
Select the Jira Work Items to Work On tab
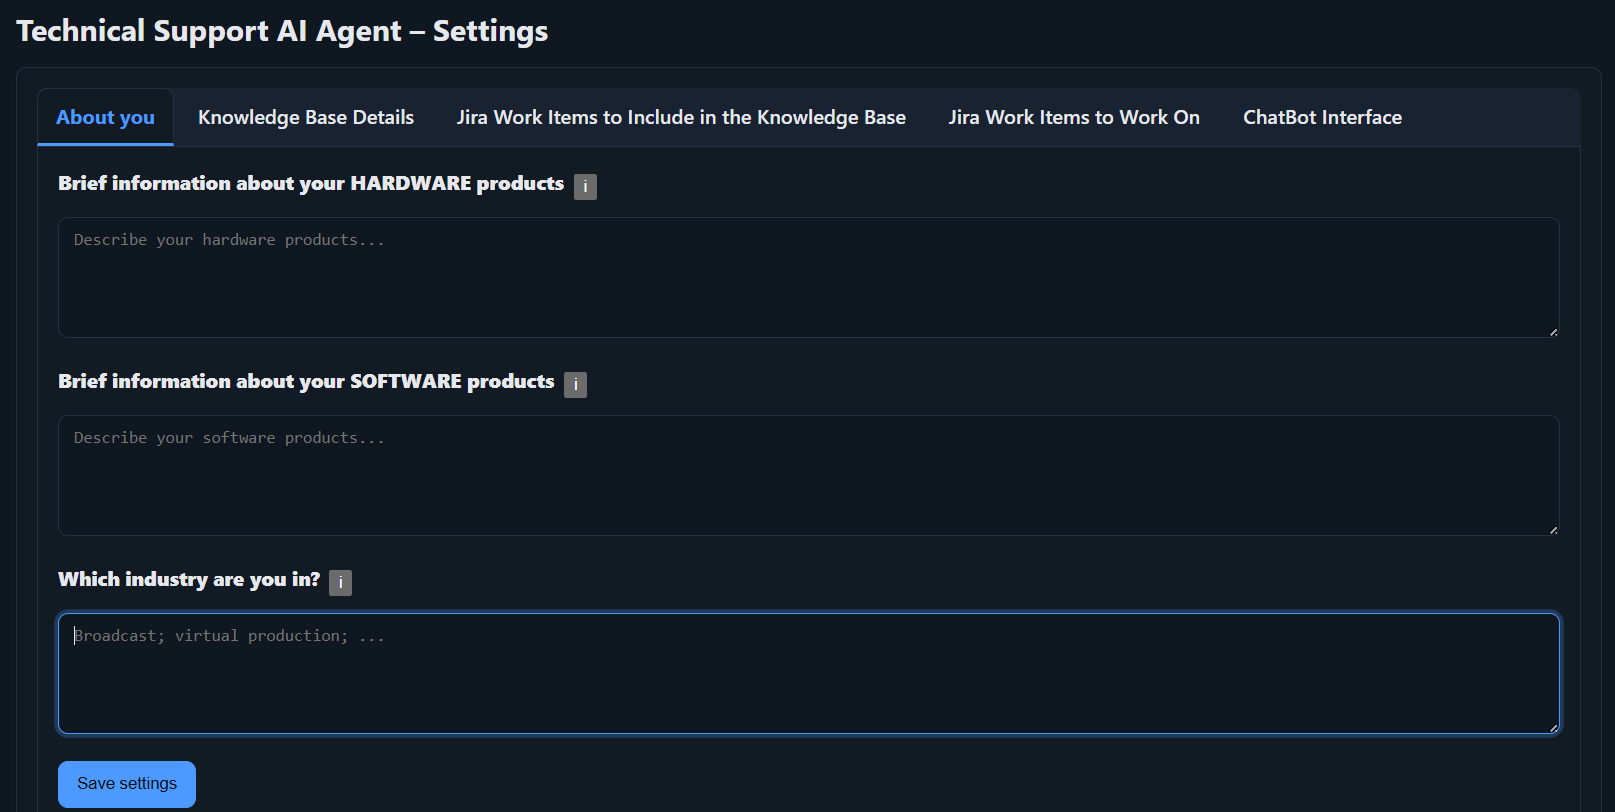1074,118
